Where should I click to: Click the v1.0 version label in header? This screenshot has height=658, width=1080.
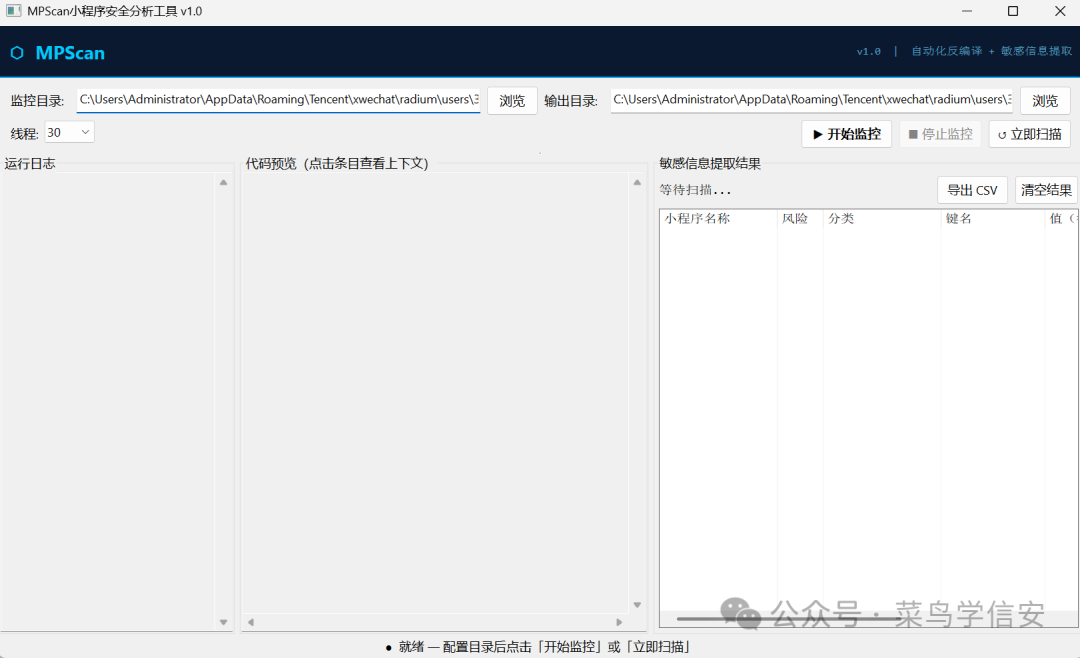click(x=869, y=51)
